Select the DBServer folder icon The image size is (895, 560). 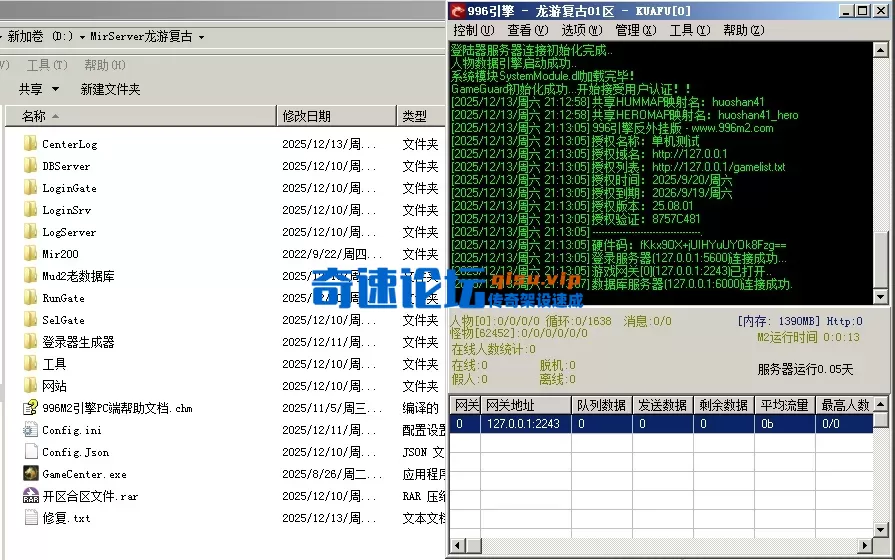30,166
